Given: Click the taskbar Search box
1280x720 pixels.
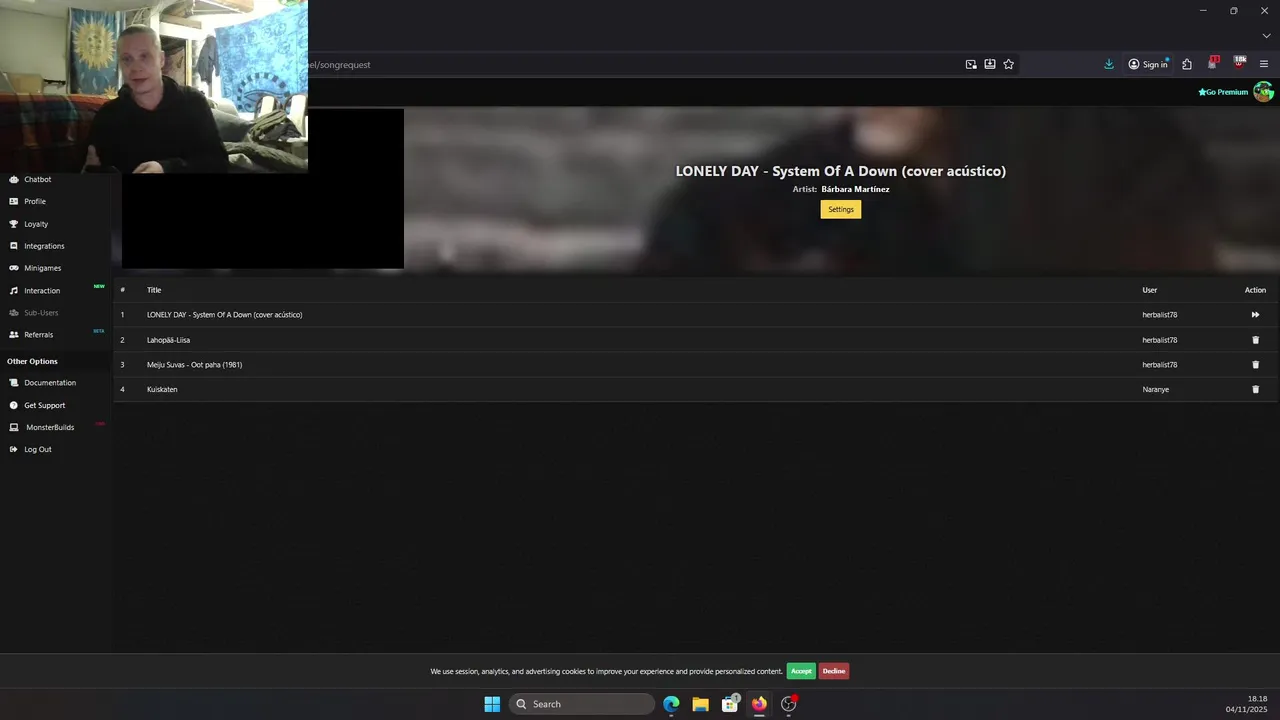Looking at the screenshot, I should [x=582, y=704].
